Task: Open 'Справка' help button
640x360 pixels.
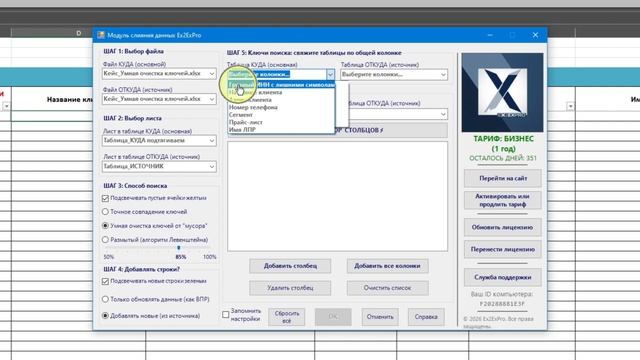Action: (x=426, y=317)
